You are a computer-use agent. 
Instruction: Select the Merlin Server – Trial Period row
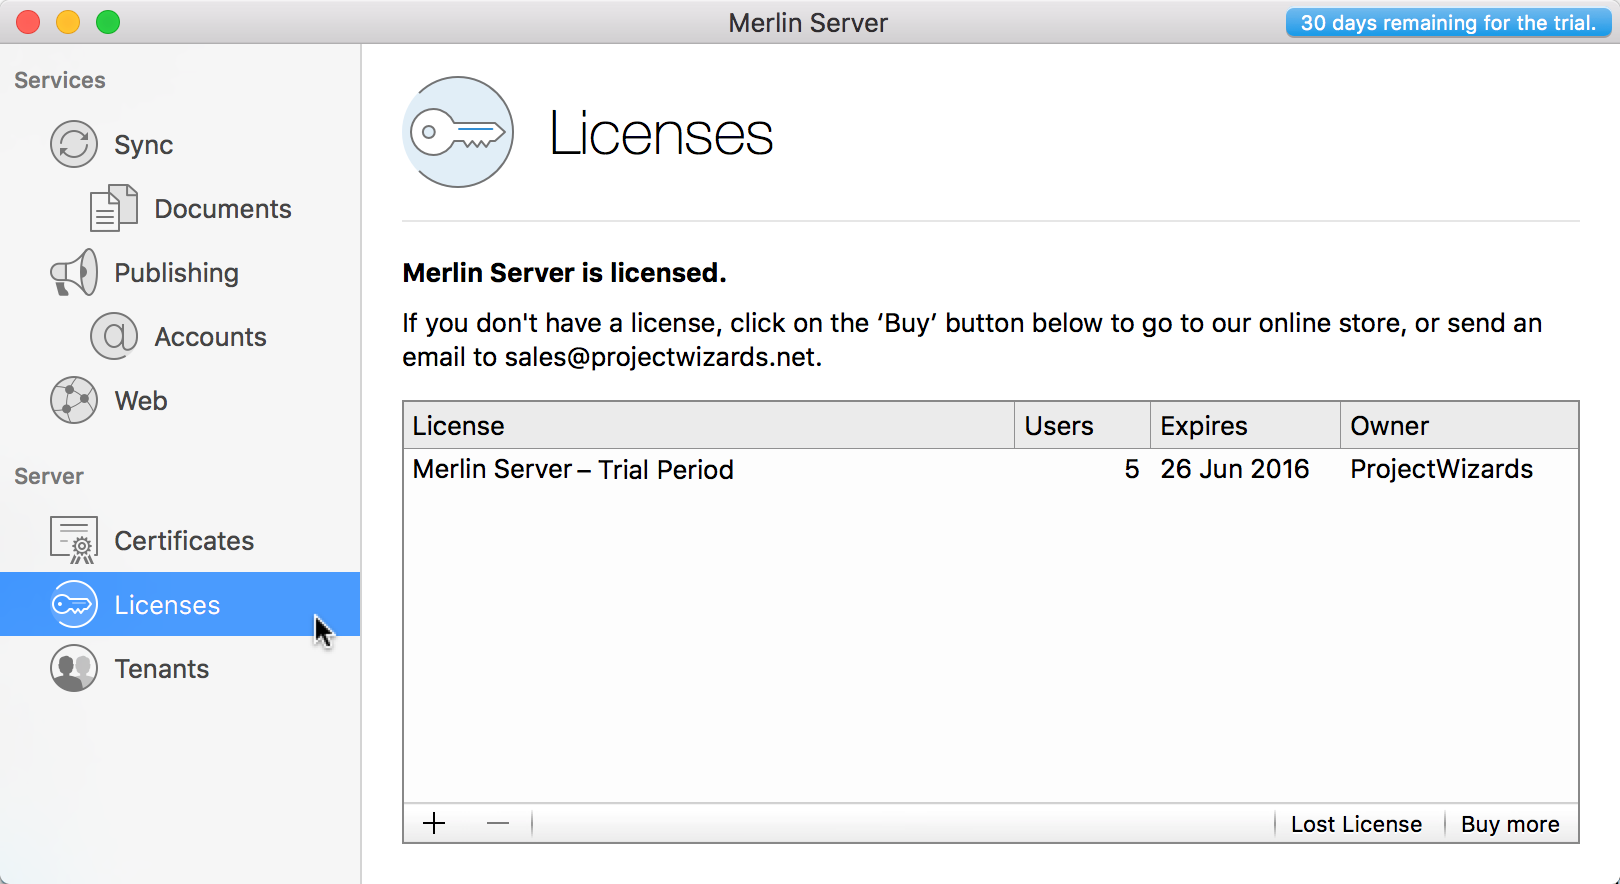(x=991, y=469)
